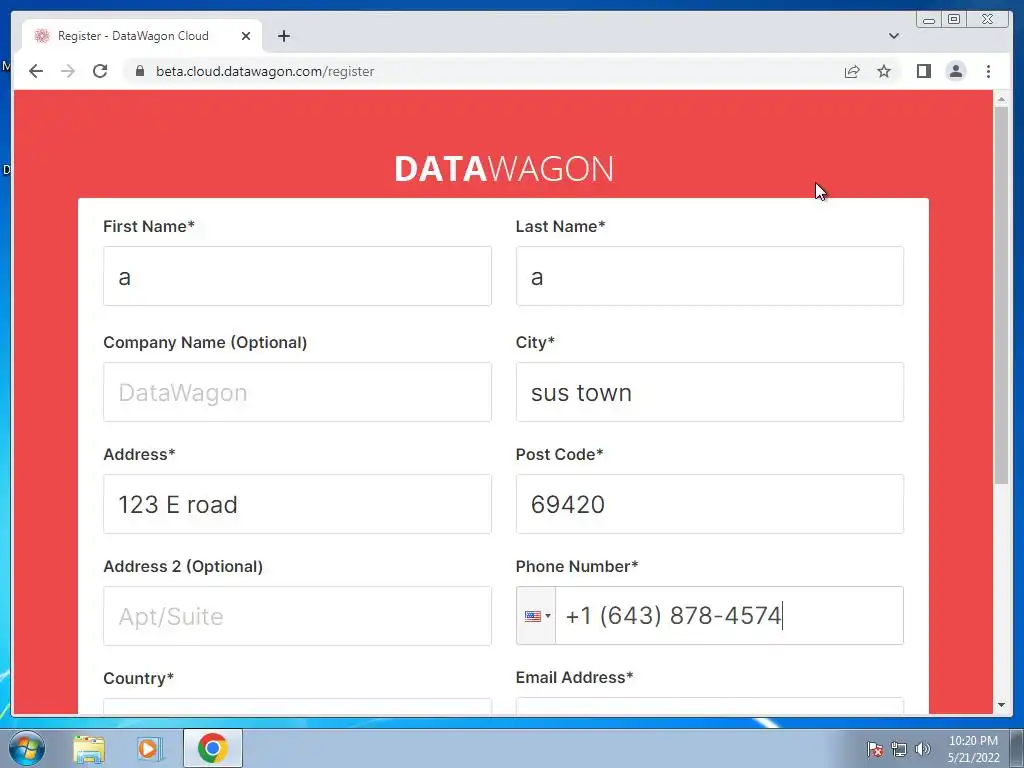Share this page icon in address bar
Image resolution: width=1024 pixels, height=768 pixels.
852,71
